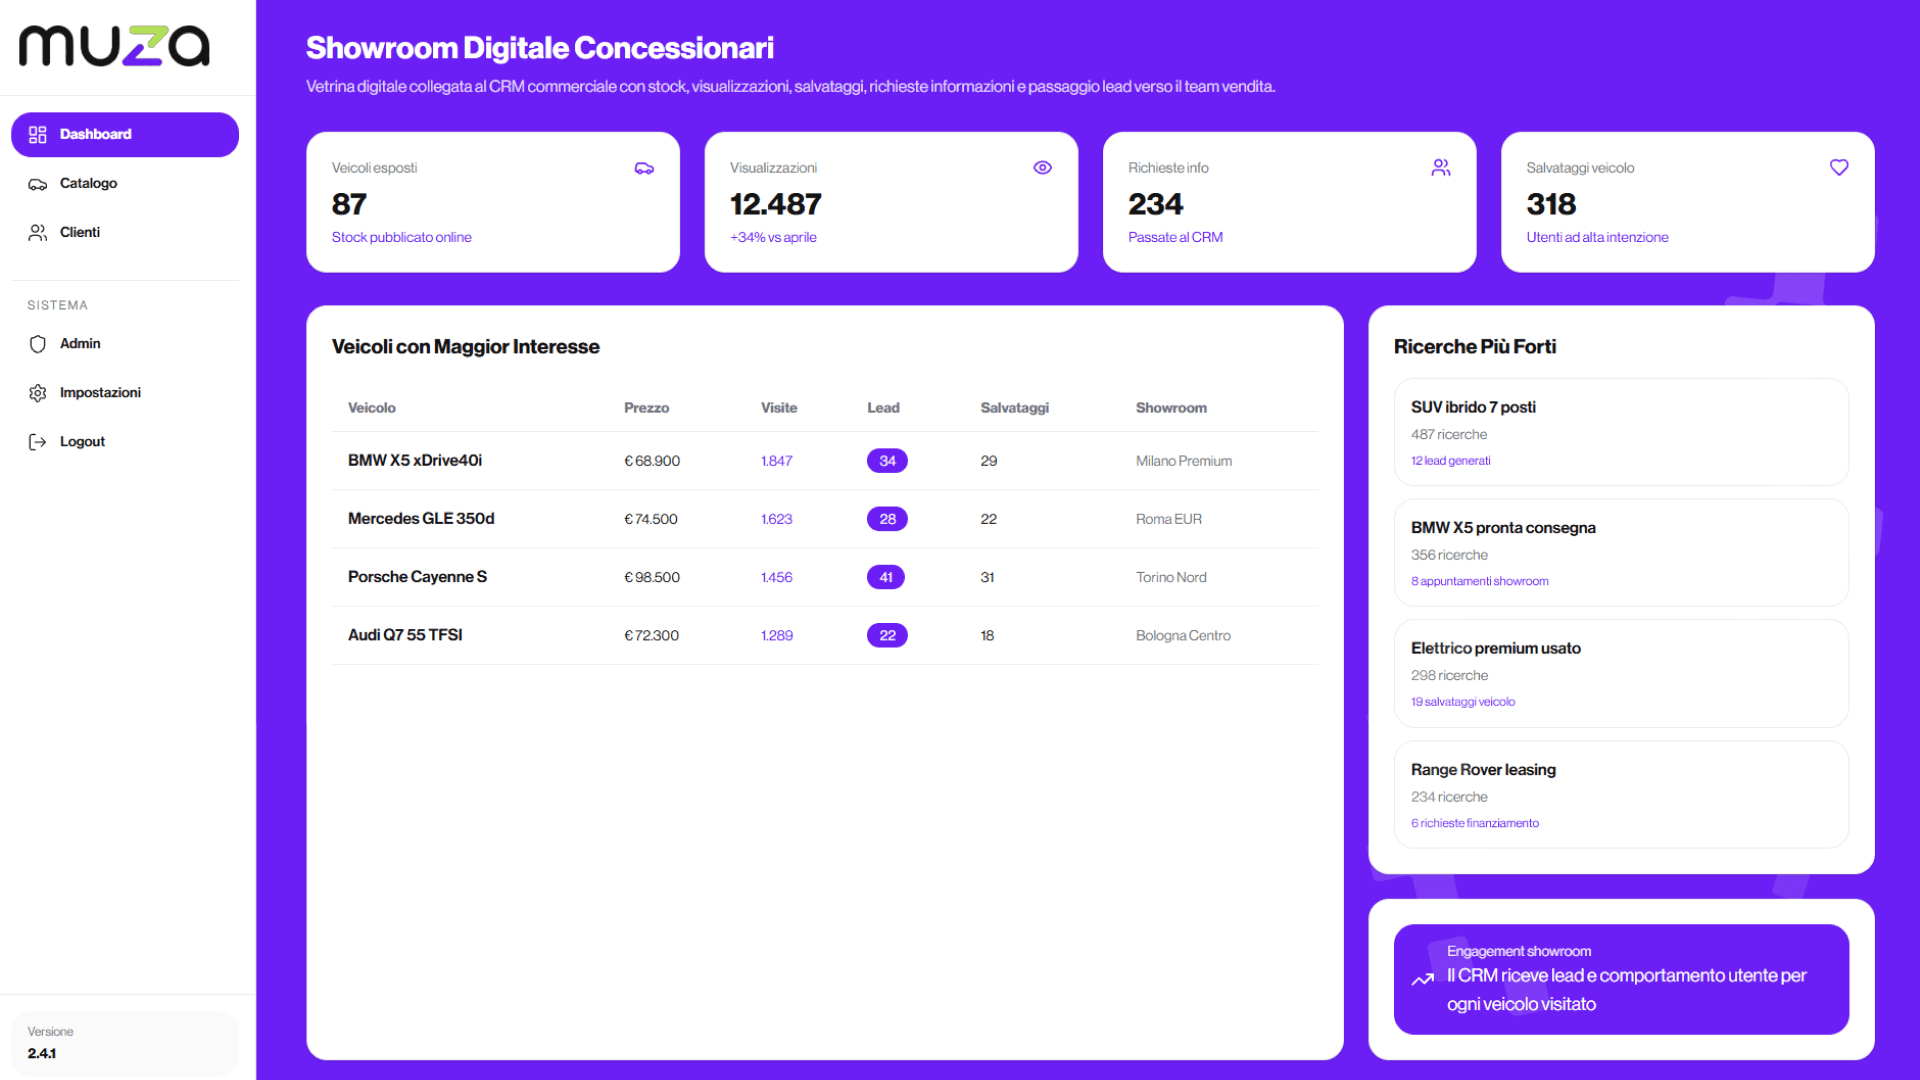The height and width of the screenshot is (1080, 1920).
Task: Click the visits value 1.289
Action: click(x=776, y=636)
